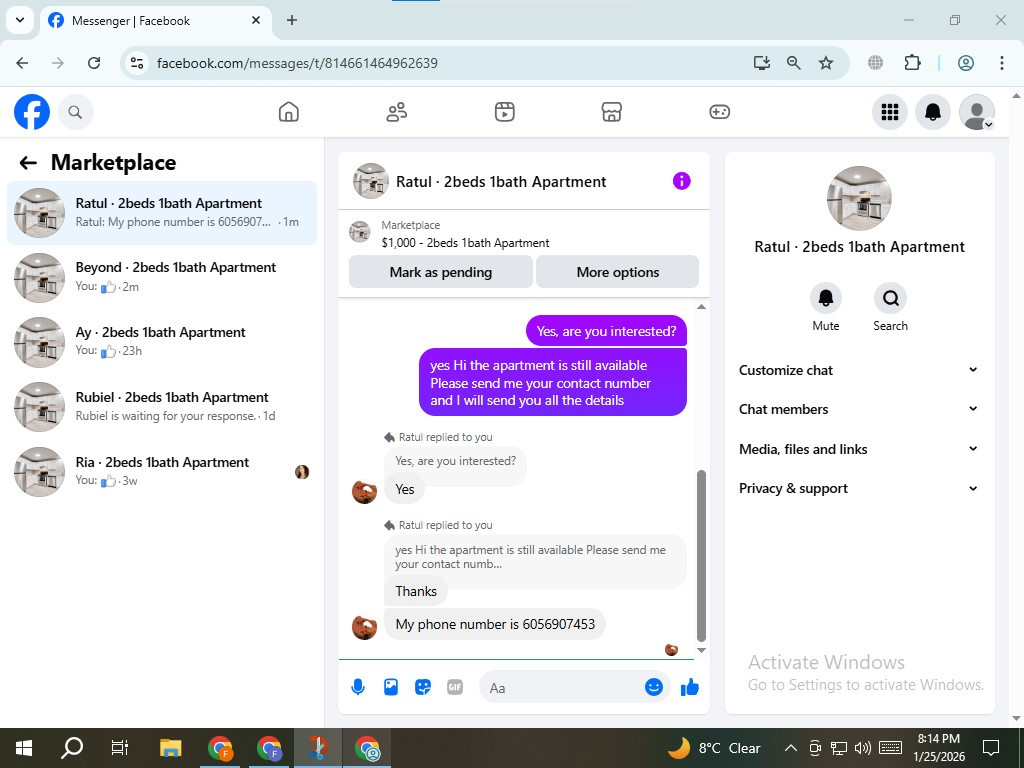This screenshot has width=1024, height=768.
Task: Open the site information icon in address bar
Action: [136, 63]
